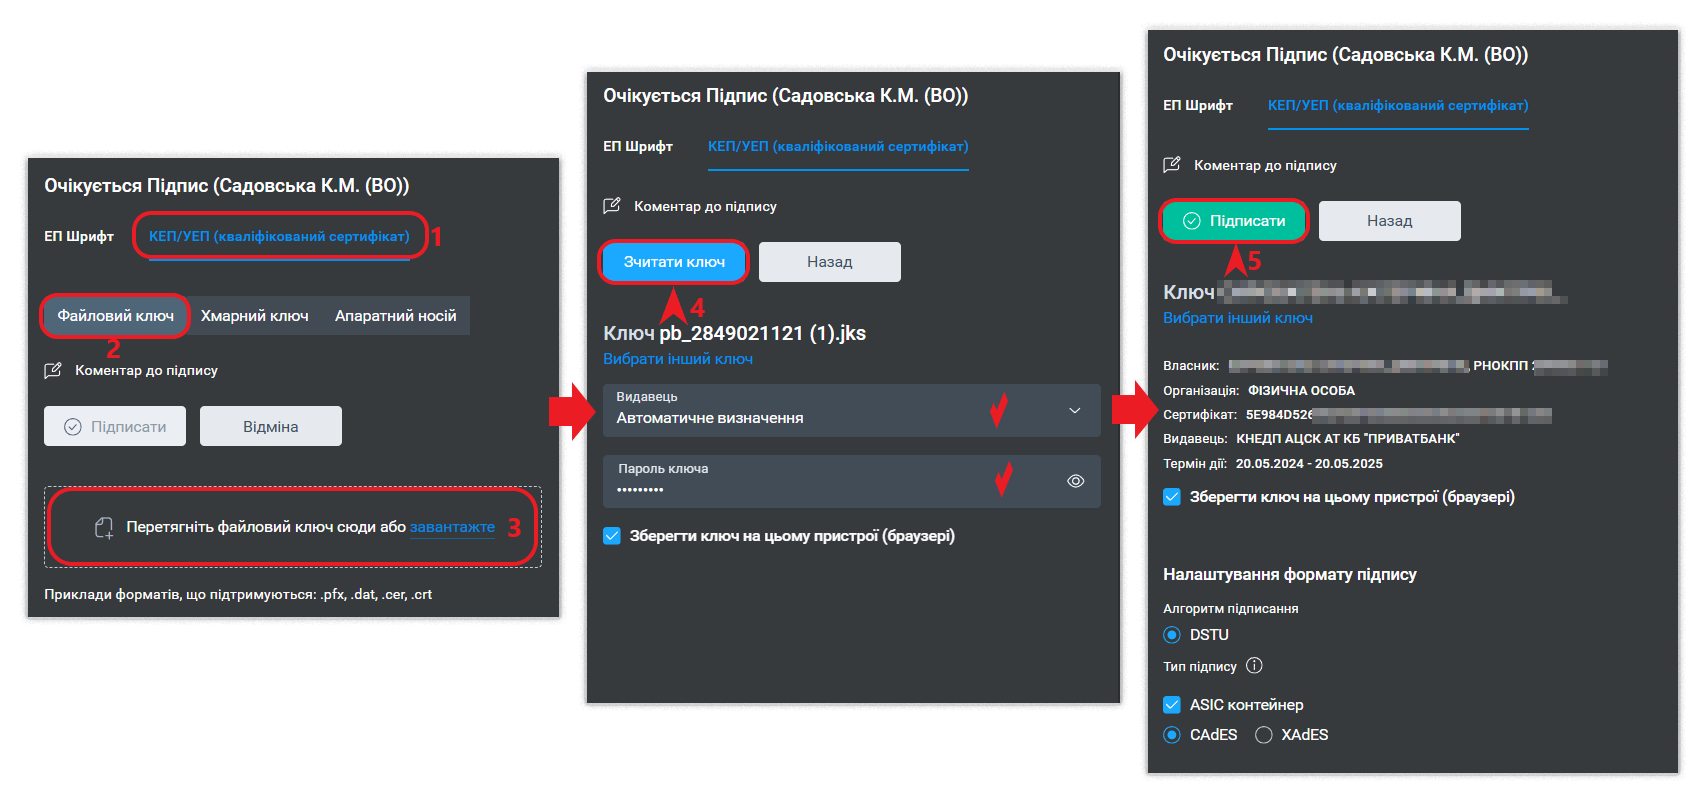
Task: Click the green Підписати button
Action: coord(1234,221)
